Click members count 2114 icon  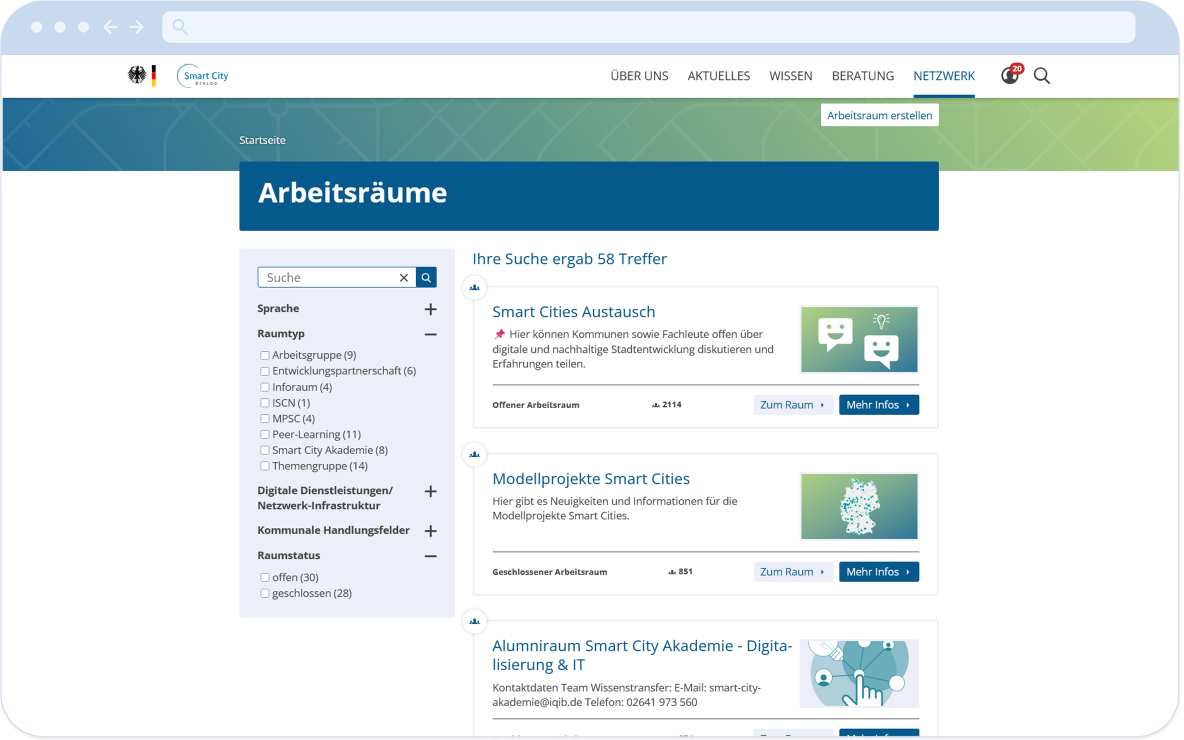pos(655,405)
